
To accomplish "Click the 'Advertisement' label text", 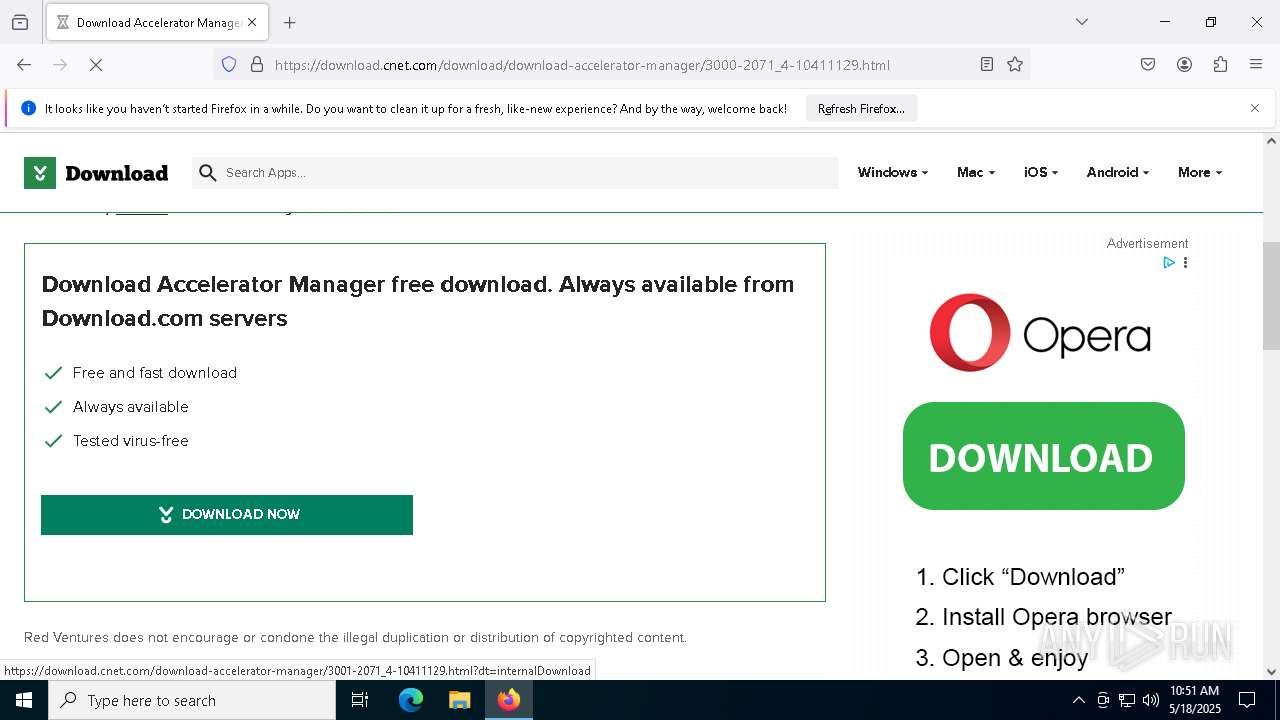I will tap(1147, 244).
